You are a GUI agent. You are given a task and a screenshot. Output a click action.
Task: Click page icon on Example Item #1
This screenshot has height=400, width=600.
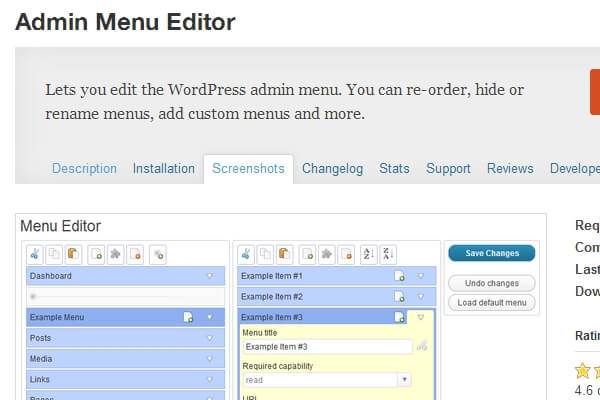[x=398, y=276]
